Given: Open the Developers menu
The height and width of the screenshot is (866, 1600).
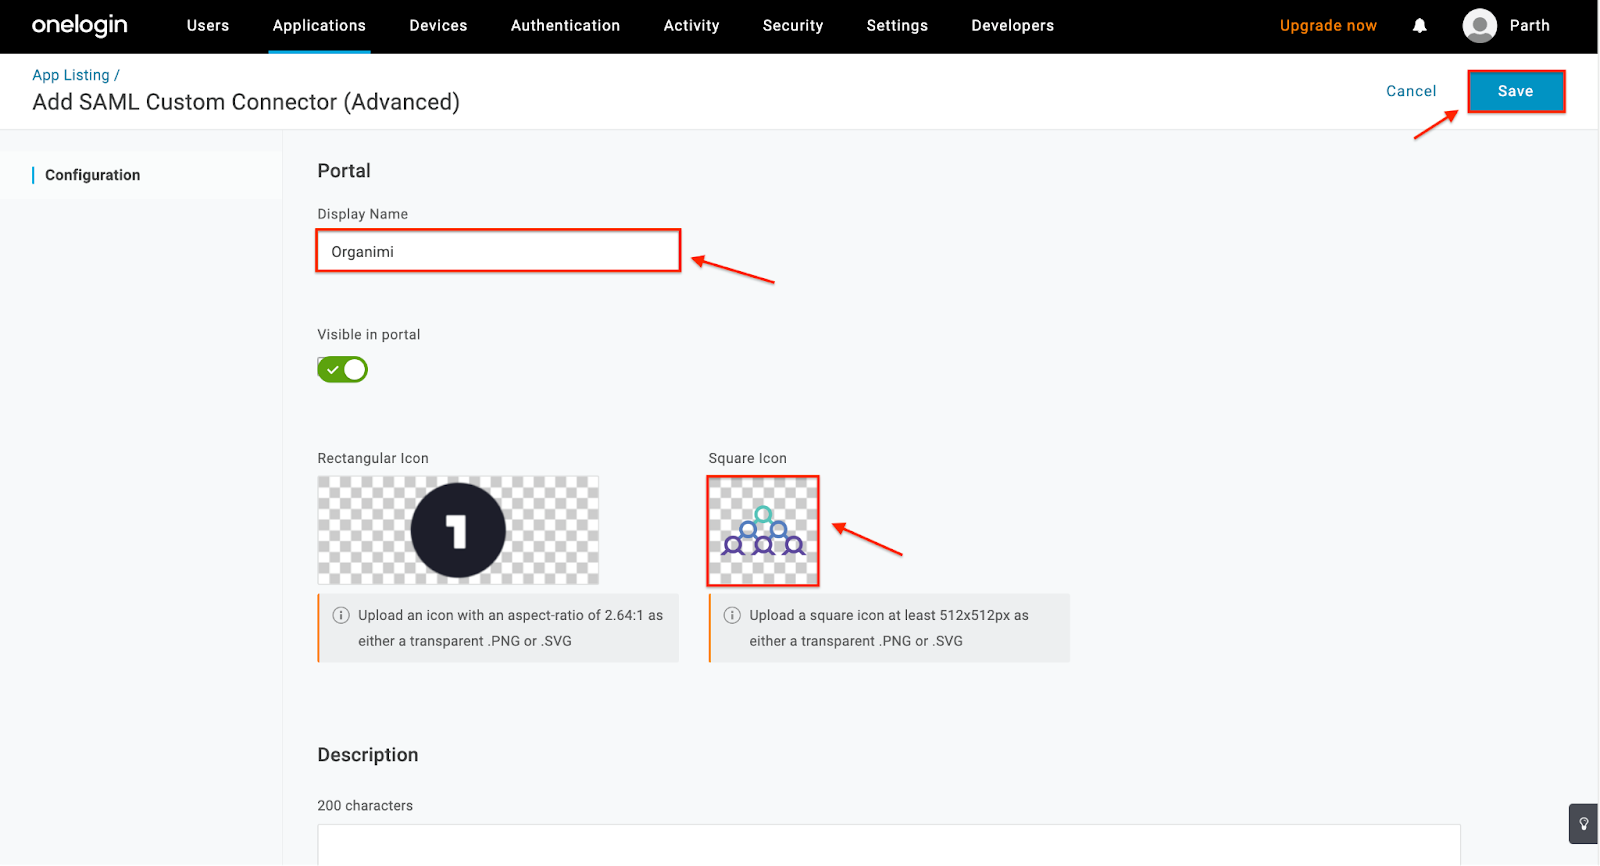Looking at the screenshot, I should coord(1012,26).
